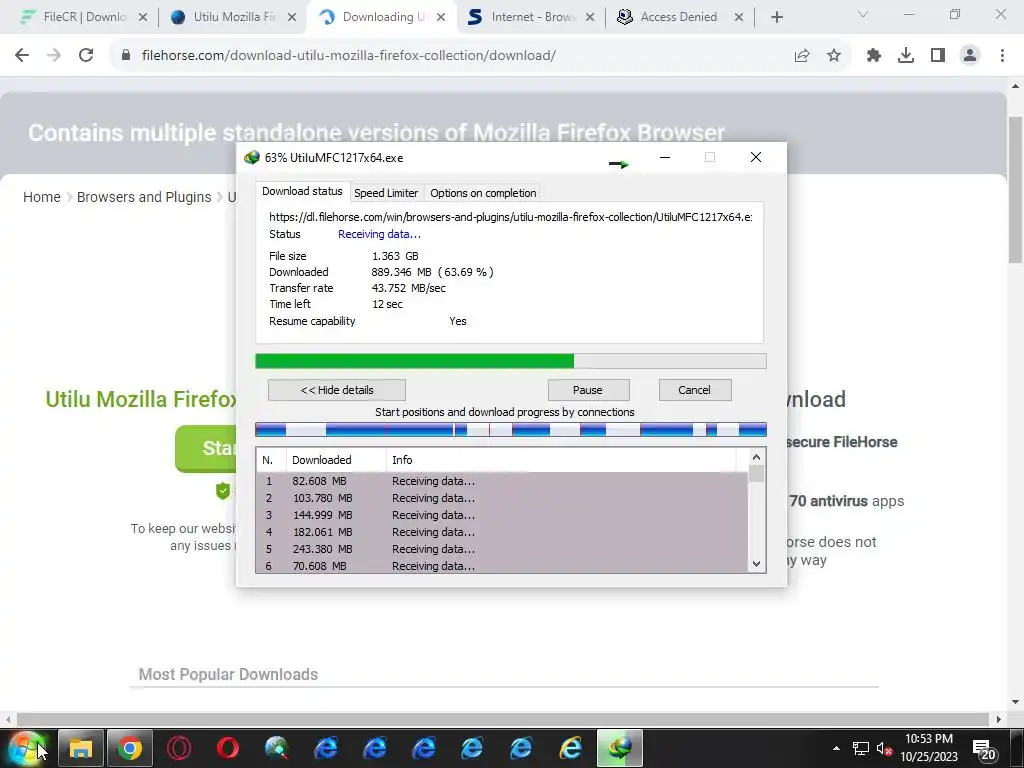The width and height of the screenshot is (1024, 768).
Task: Click the site lock icon in address bar
Action: [126, 56]
